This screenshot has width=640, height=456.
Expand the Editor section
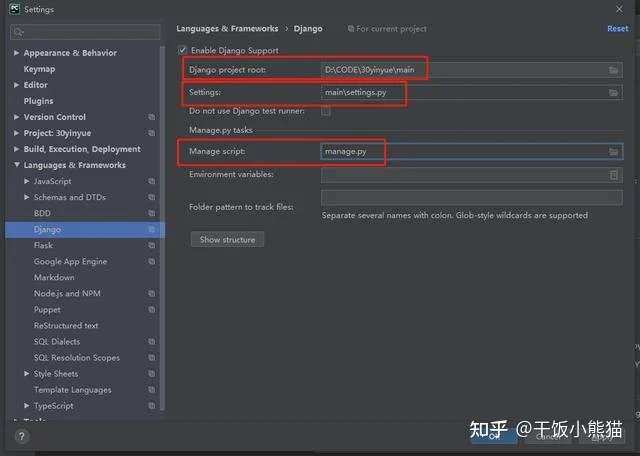[16, 85]
